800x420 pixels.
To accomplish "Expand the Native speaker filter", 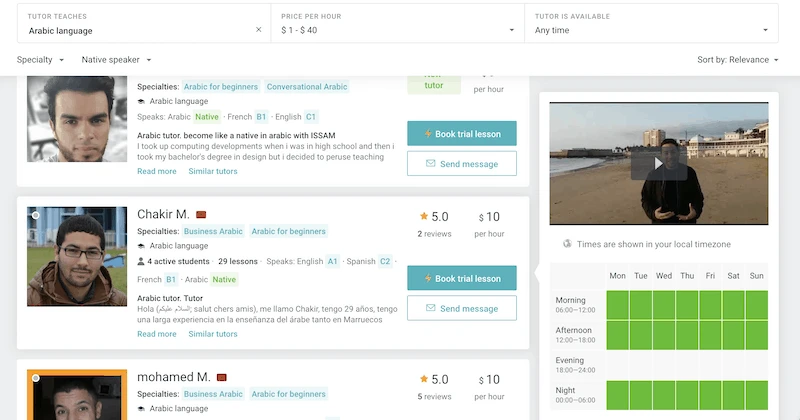I will [116, 60].
